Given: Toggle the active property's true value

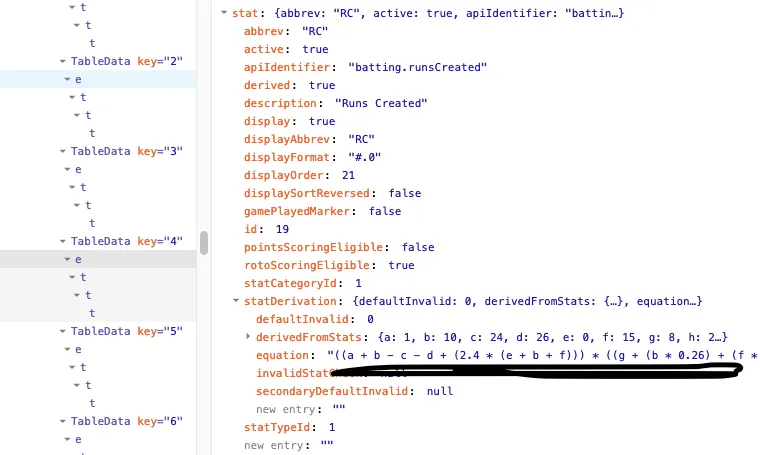Looking at the screenshot, I should (314, 49).
